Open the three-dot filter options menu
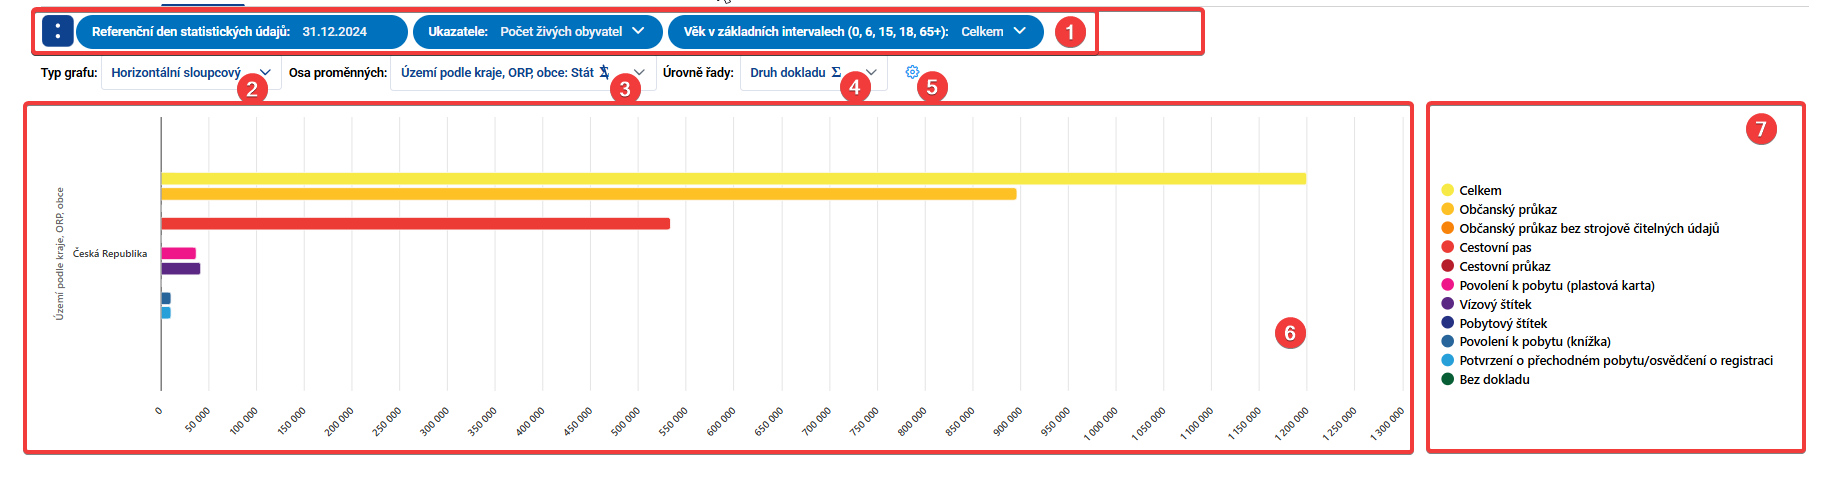 click(57, 31)
